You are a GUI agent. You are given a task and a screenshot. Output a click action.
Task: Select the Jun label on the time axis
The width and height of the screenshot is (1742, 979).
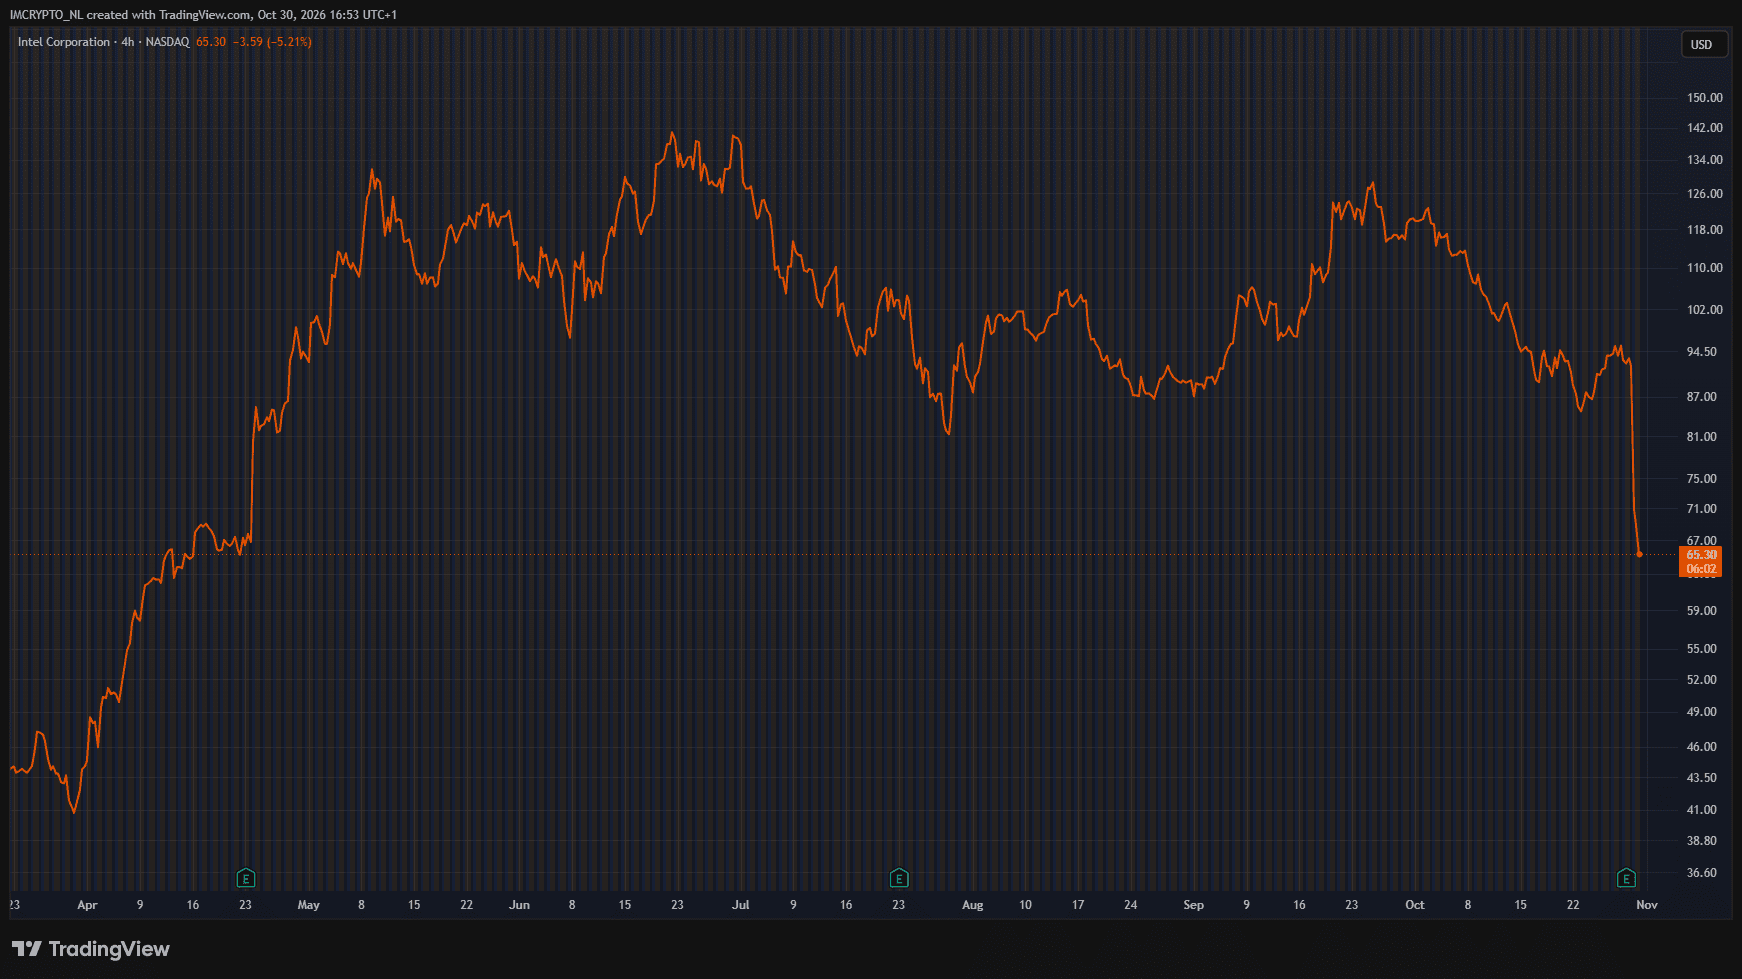pyautogui.click(x=520, y=905)
